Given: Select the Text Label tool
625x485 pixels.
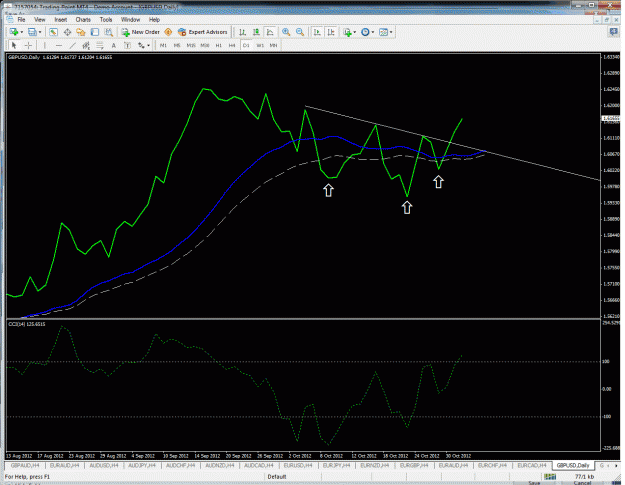Looking at the screenshot, I should click(127, 45).
